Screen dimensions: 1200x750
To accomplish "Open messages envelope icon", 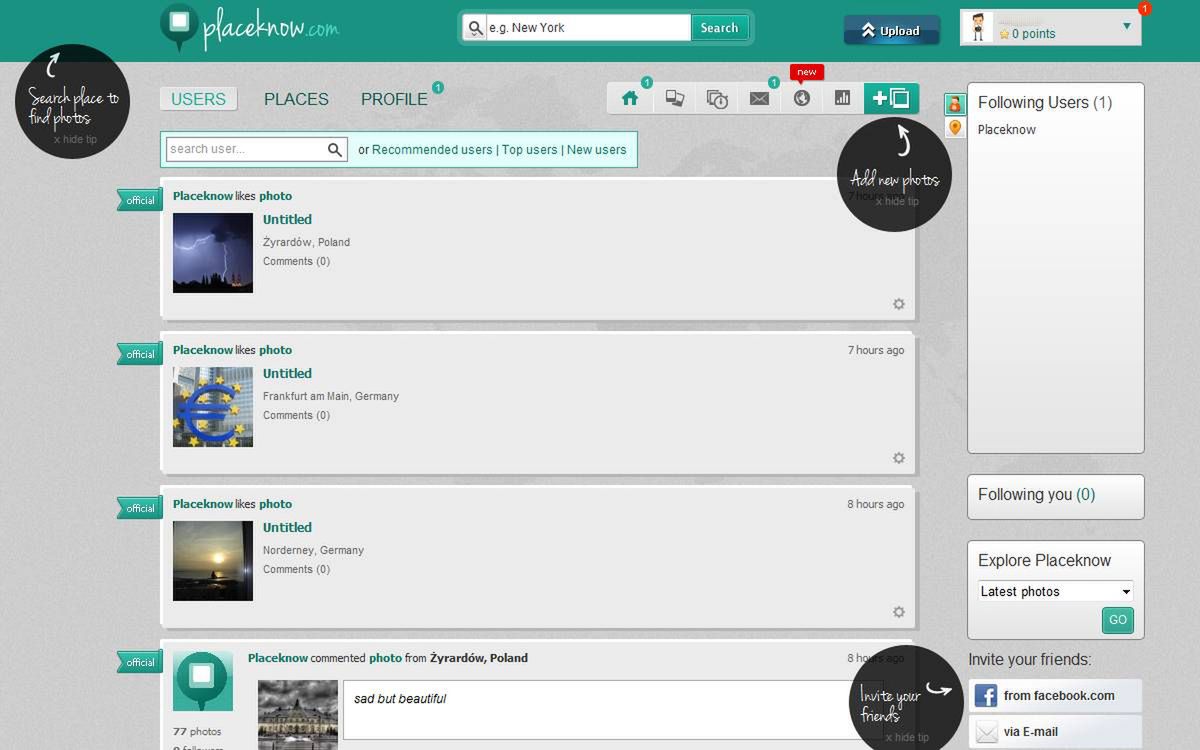I will pos(759,98).
